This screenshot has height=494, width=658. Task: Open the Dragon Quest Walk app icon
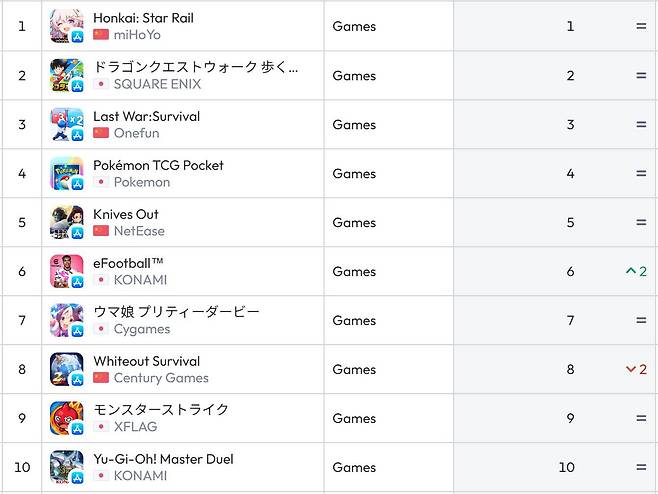click(x=66, y=76)
